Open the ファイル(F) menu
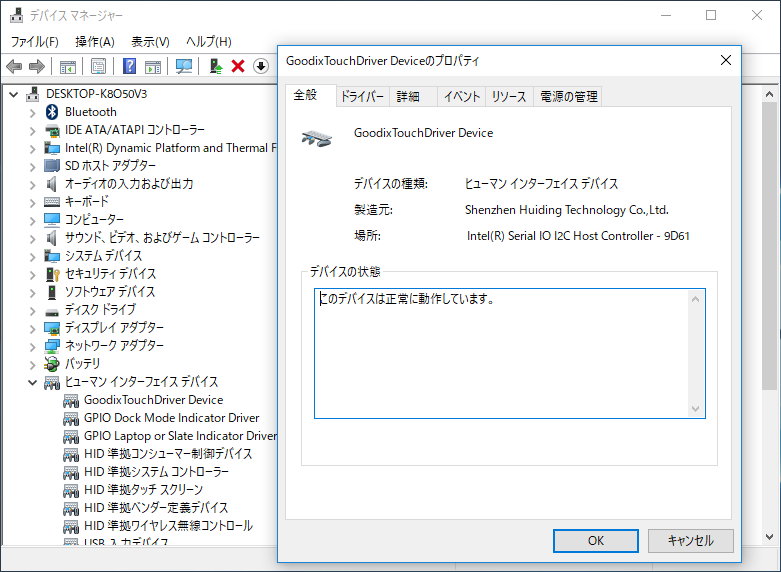781x572 pixels. (34, 41)
